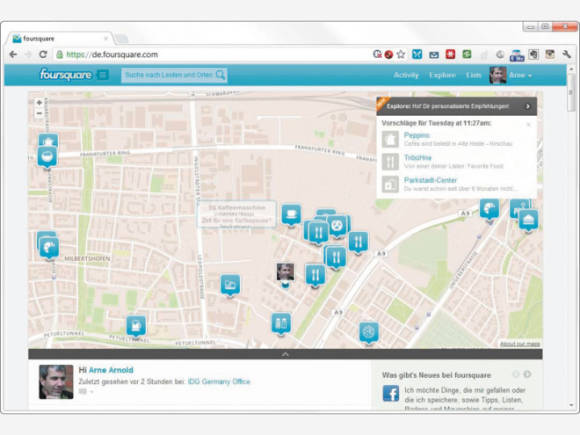The height and width of the screenshot is (435, 580).
Task: Show next foursquare news item
Action: pyautogui.click(x=527, y=374)
